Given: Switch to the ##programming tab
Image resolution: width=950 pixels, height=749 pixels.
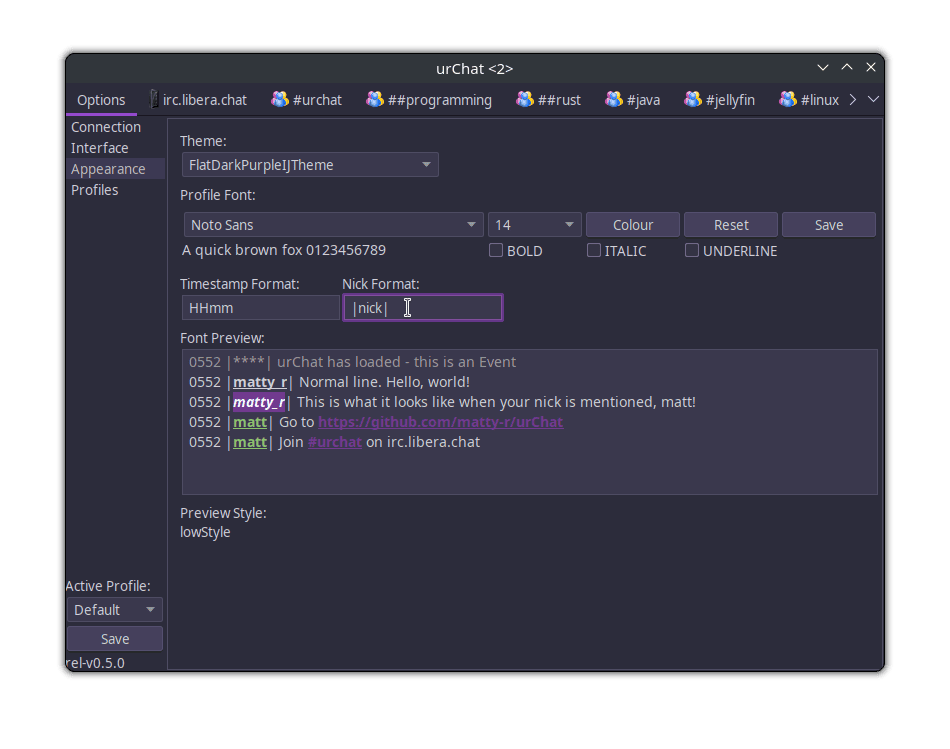Looking at the screenshot, I should point(429,100).
